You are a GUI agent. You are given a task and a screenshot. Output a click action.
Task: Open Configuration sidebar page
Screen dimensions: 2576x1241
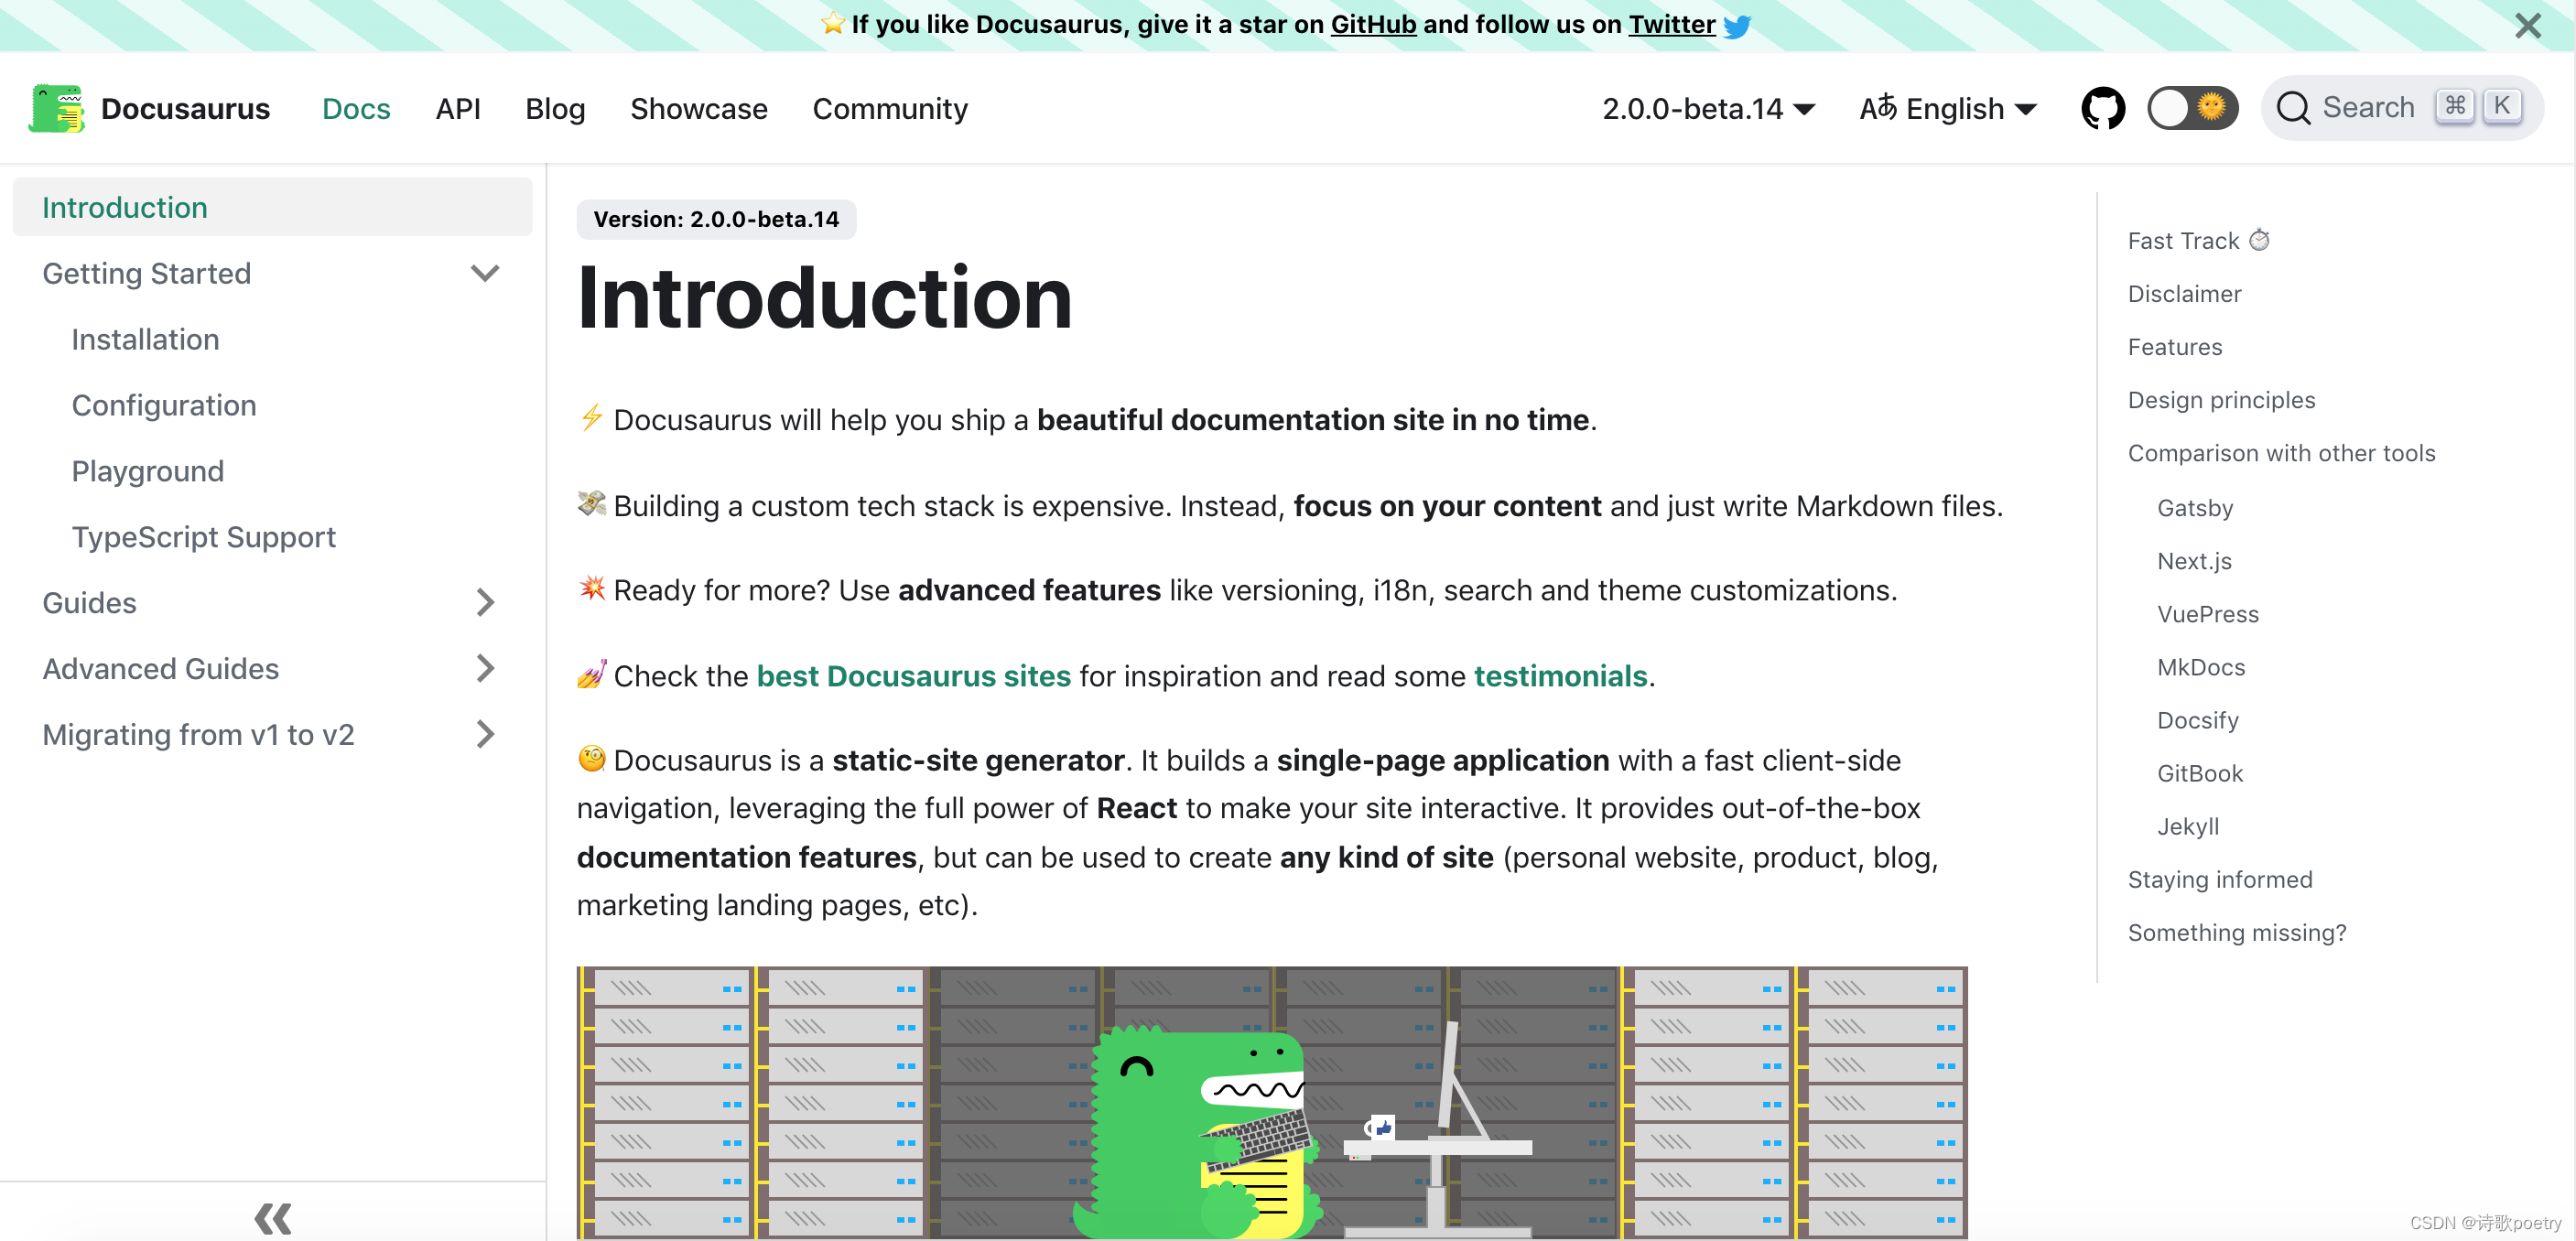coord(164,405)
